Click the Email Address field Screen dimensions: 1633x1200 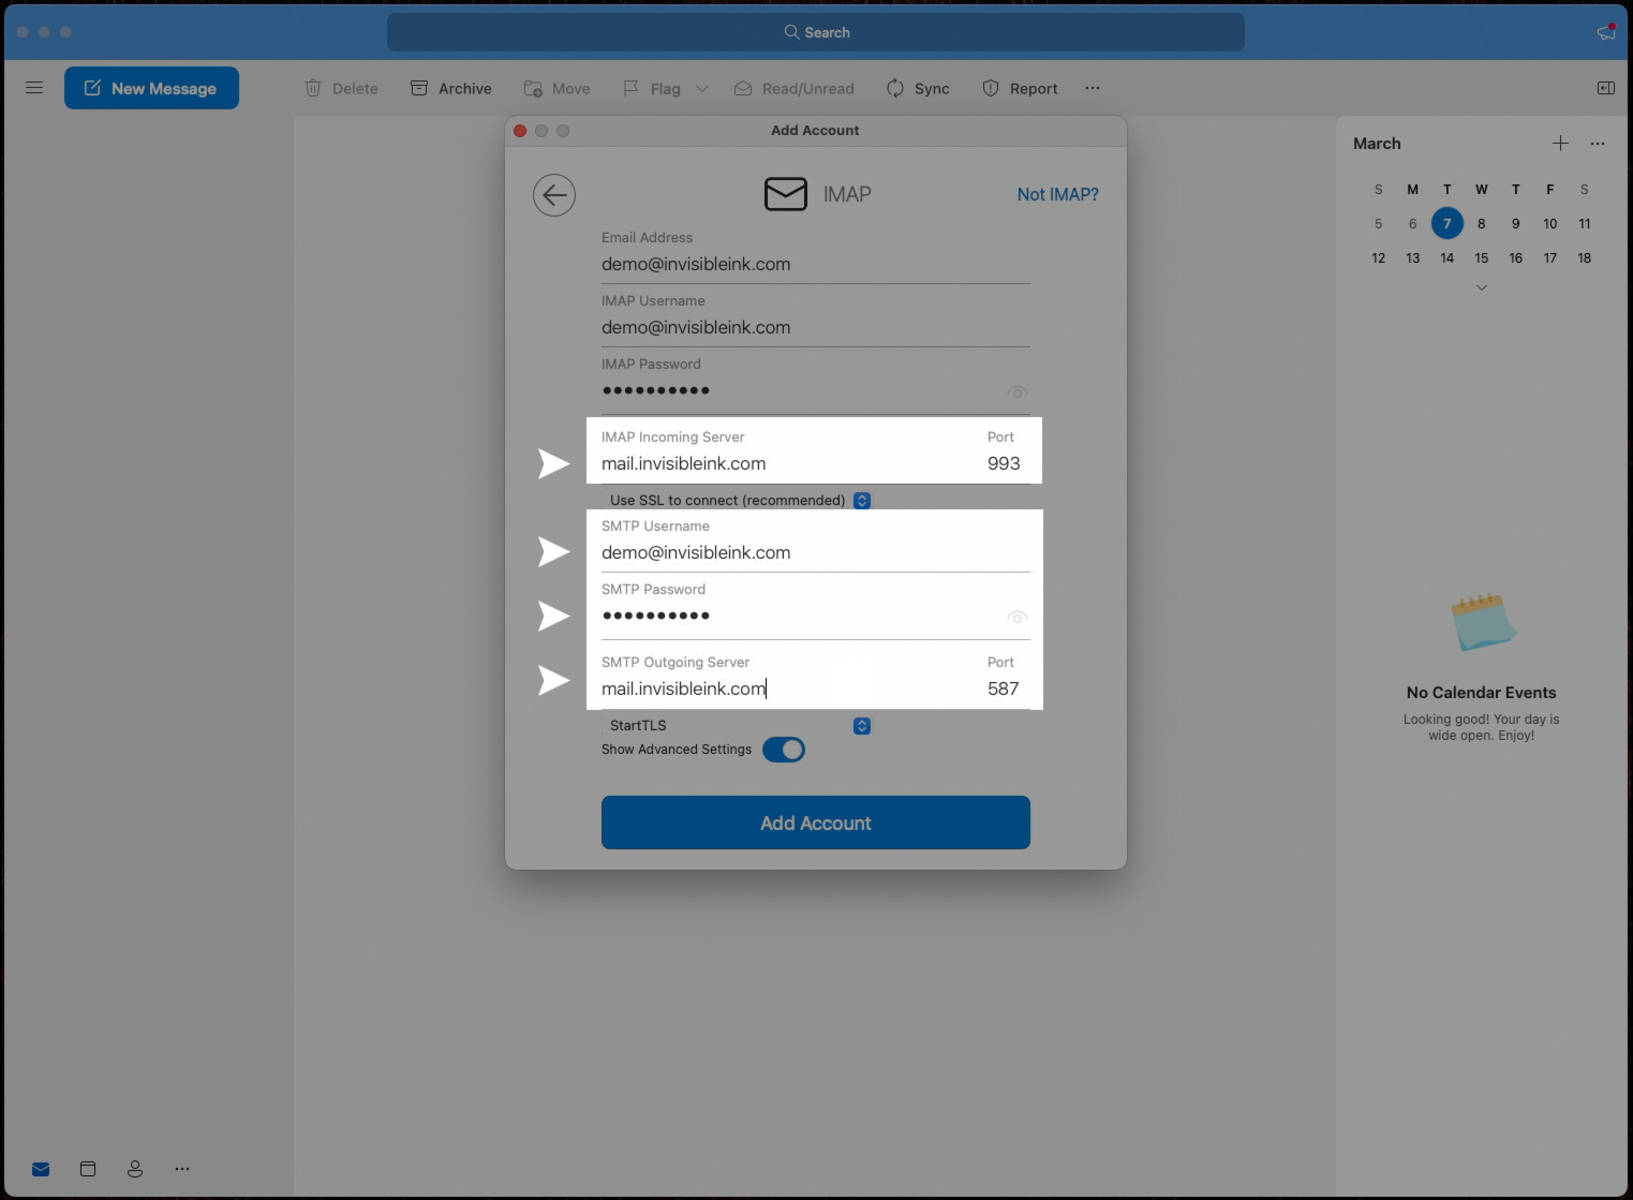pyautogui.click(x=815, y=264)
